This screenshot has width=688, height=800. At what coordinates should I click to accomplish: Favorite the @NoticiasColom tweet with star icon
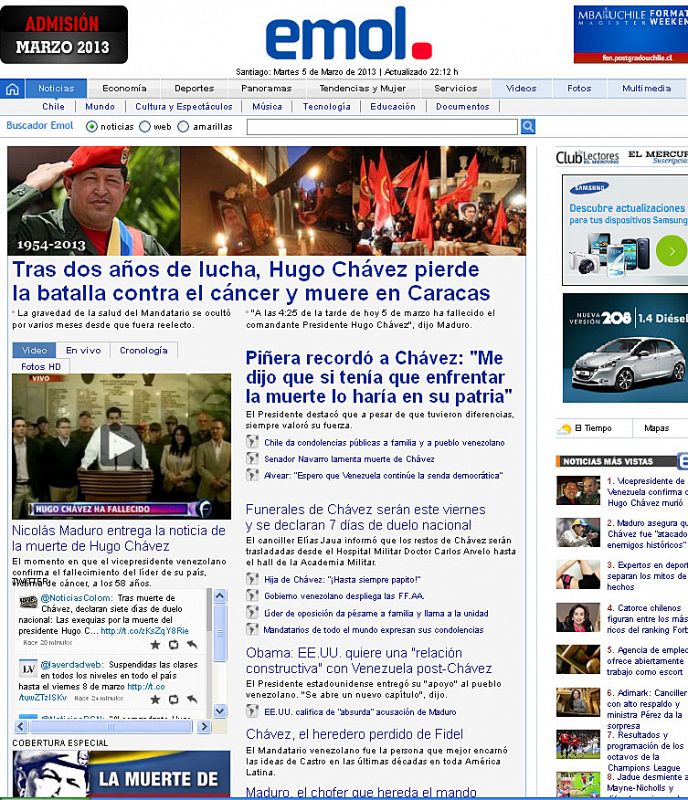[155, 644]
